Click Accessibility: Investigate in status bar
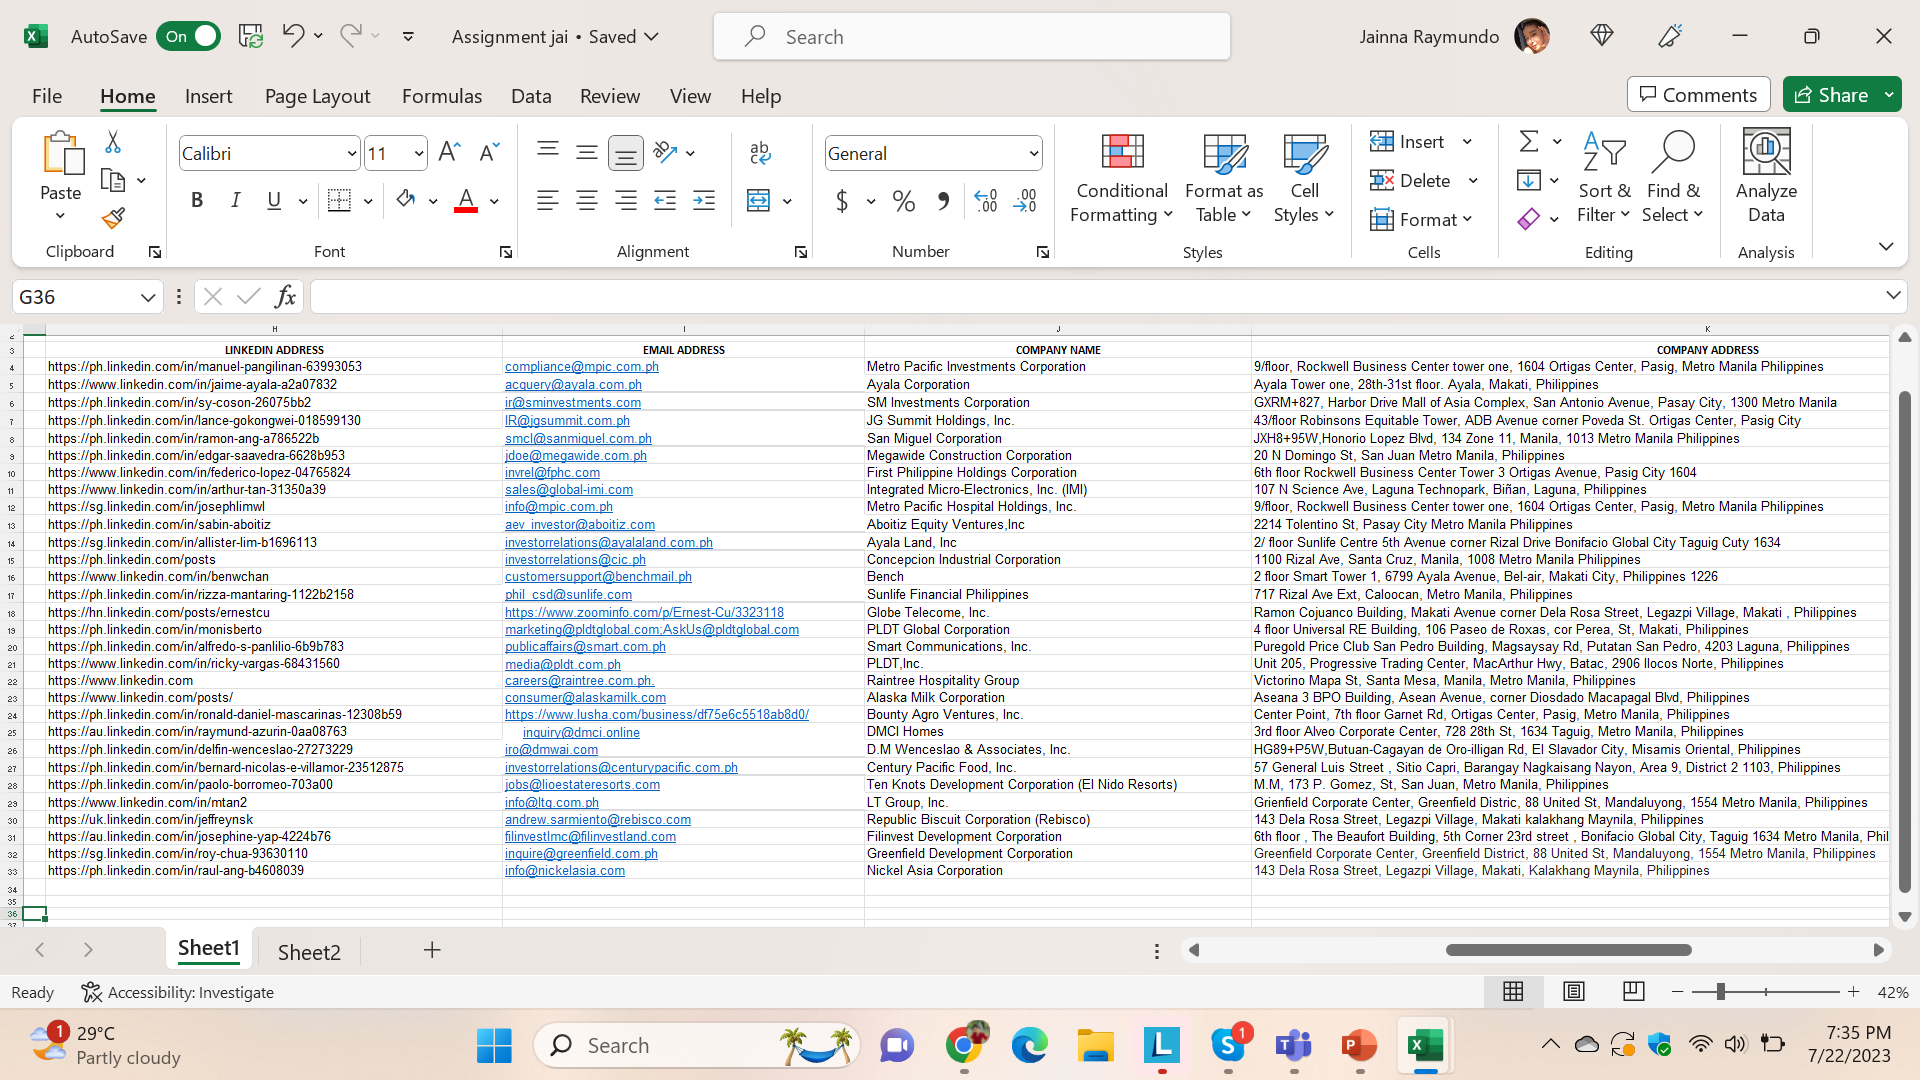This screenshot has height=1080, width=1920. (177, 992)
